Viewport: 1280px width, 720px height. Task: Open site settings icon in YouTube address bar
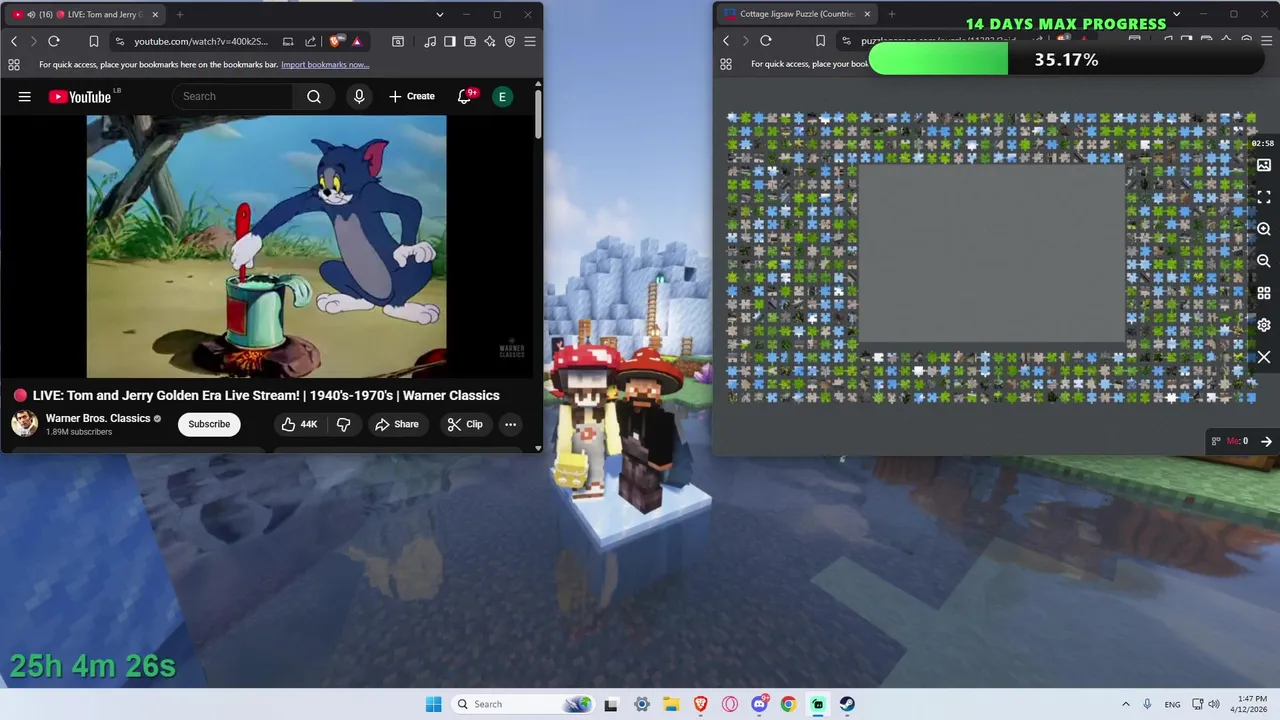tap(120, 41)
